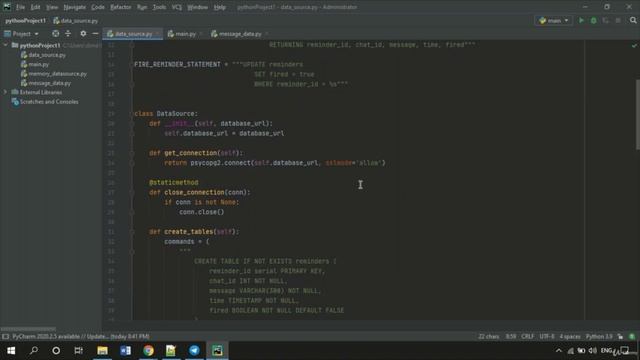Open Google Chrome from taskbar
This screenshot has width=640, height=360.
149,351
